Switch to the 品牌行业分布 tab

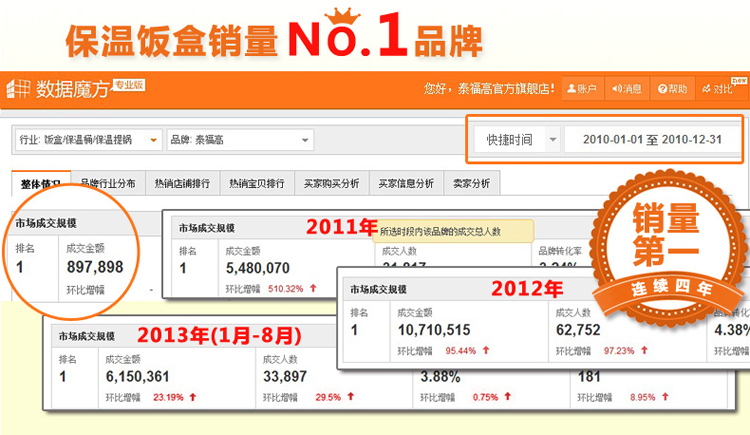point(108,183)
